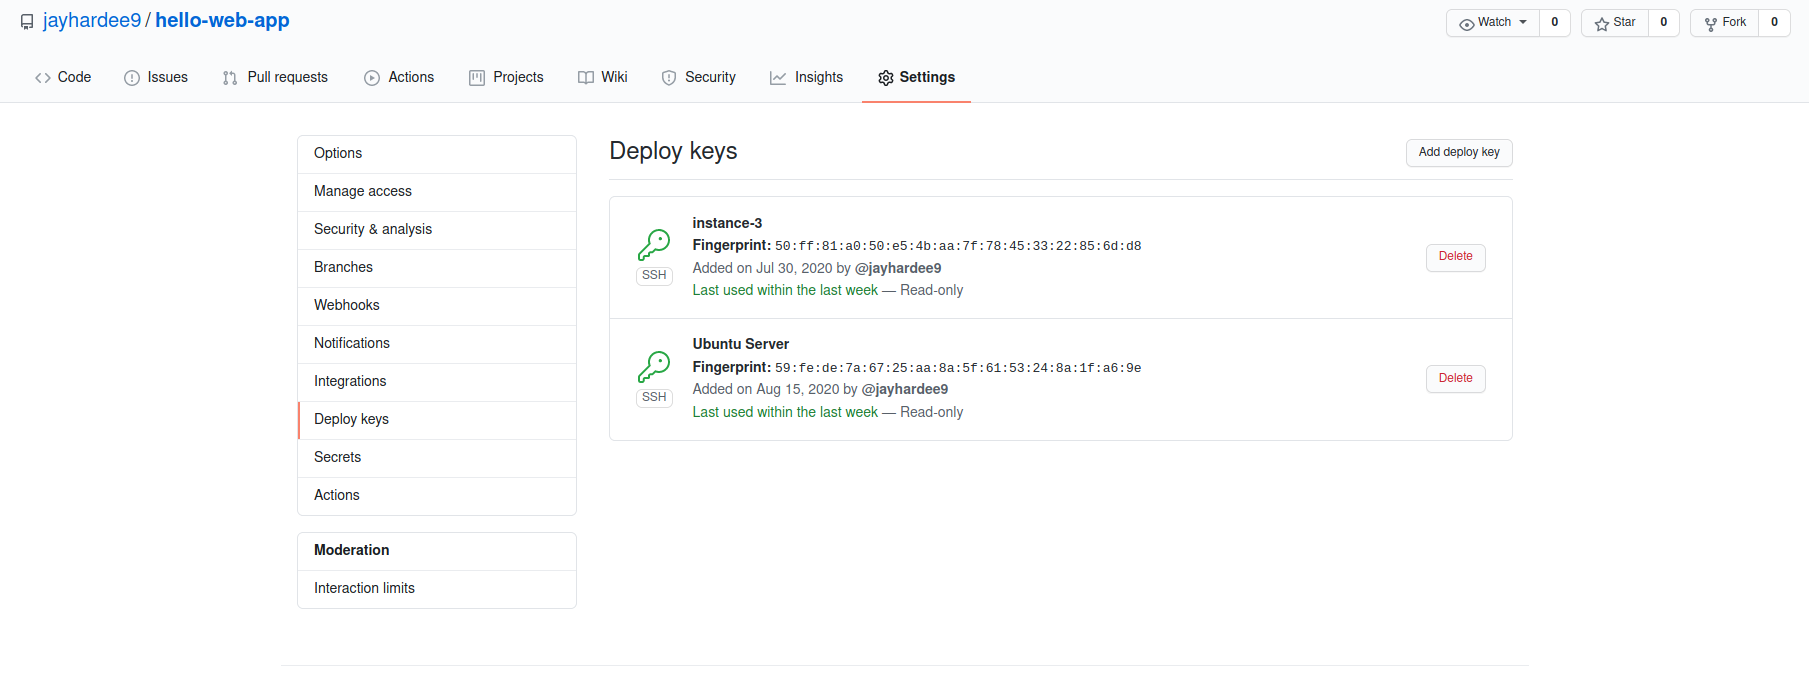Click the green key icon for instance-3
The image size is (1809, 681).
(x=654, y=245)
